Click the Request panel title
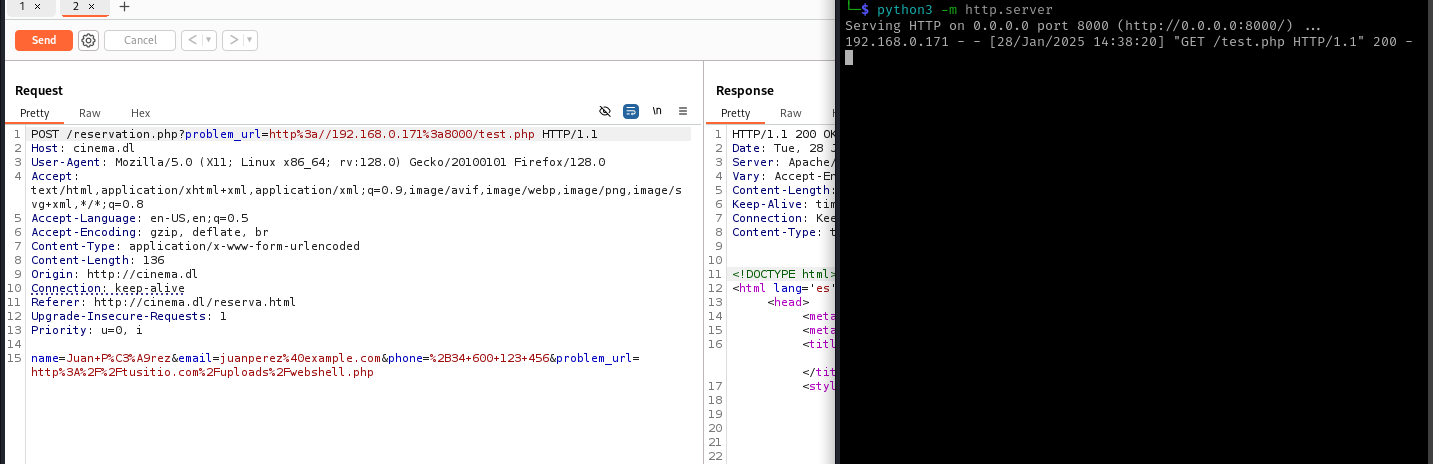Viewport: 1433px width, 464px height. (39, 91)
